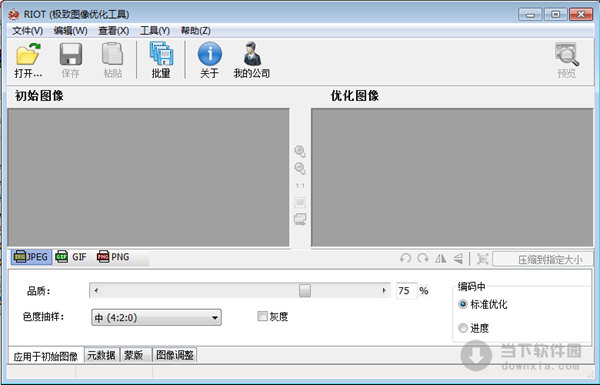Screen dimensions: 600x385
Task: Open the Edit (编辑) menu
Action: (x=70, y=31)
